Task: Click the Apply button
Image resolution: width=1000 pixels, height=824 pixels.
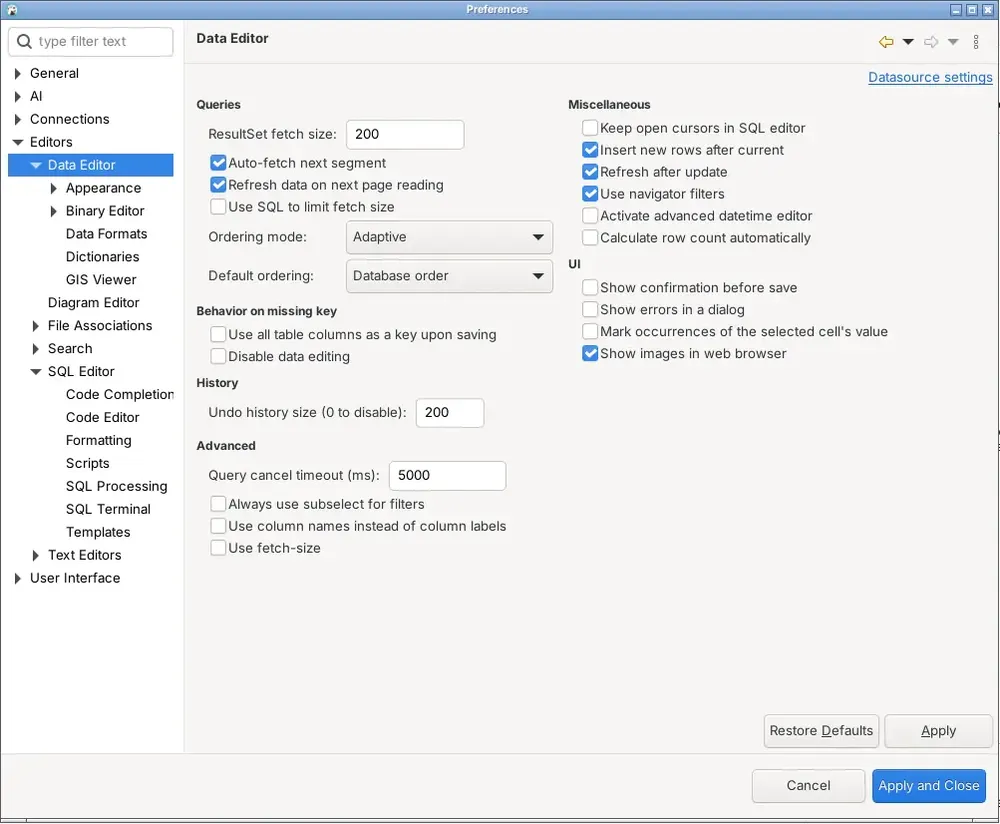Action: pos(938,731)
